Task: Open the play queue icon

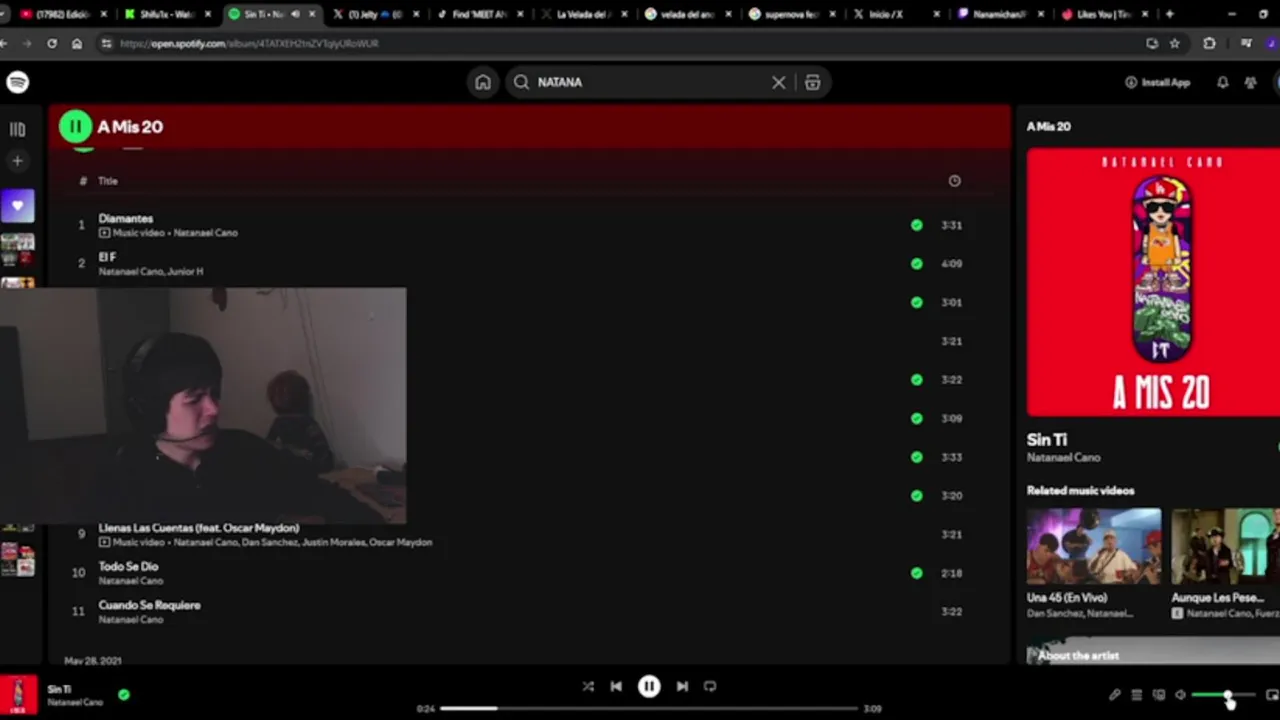Action: point(1136,695)
